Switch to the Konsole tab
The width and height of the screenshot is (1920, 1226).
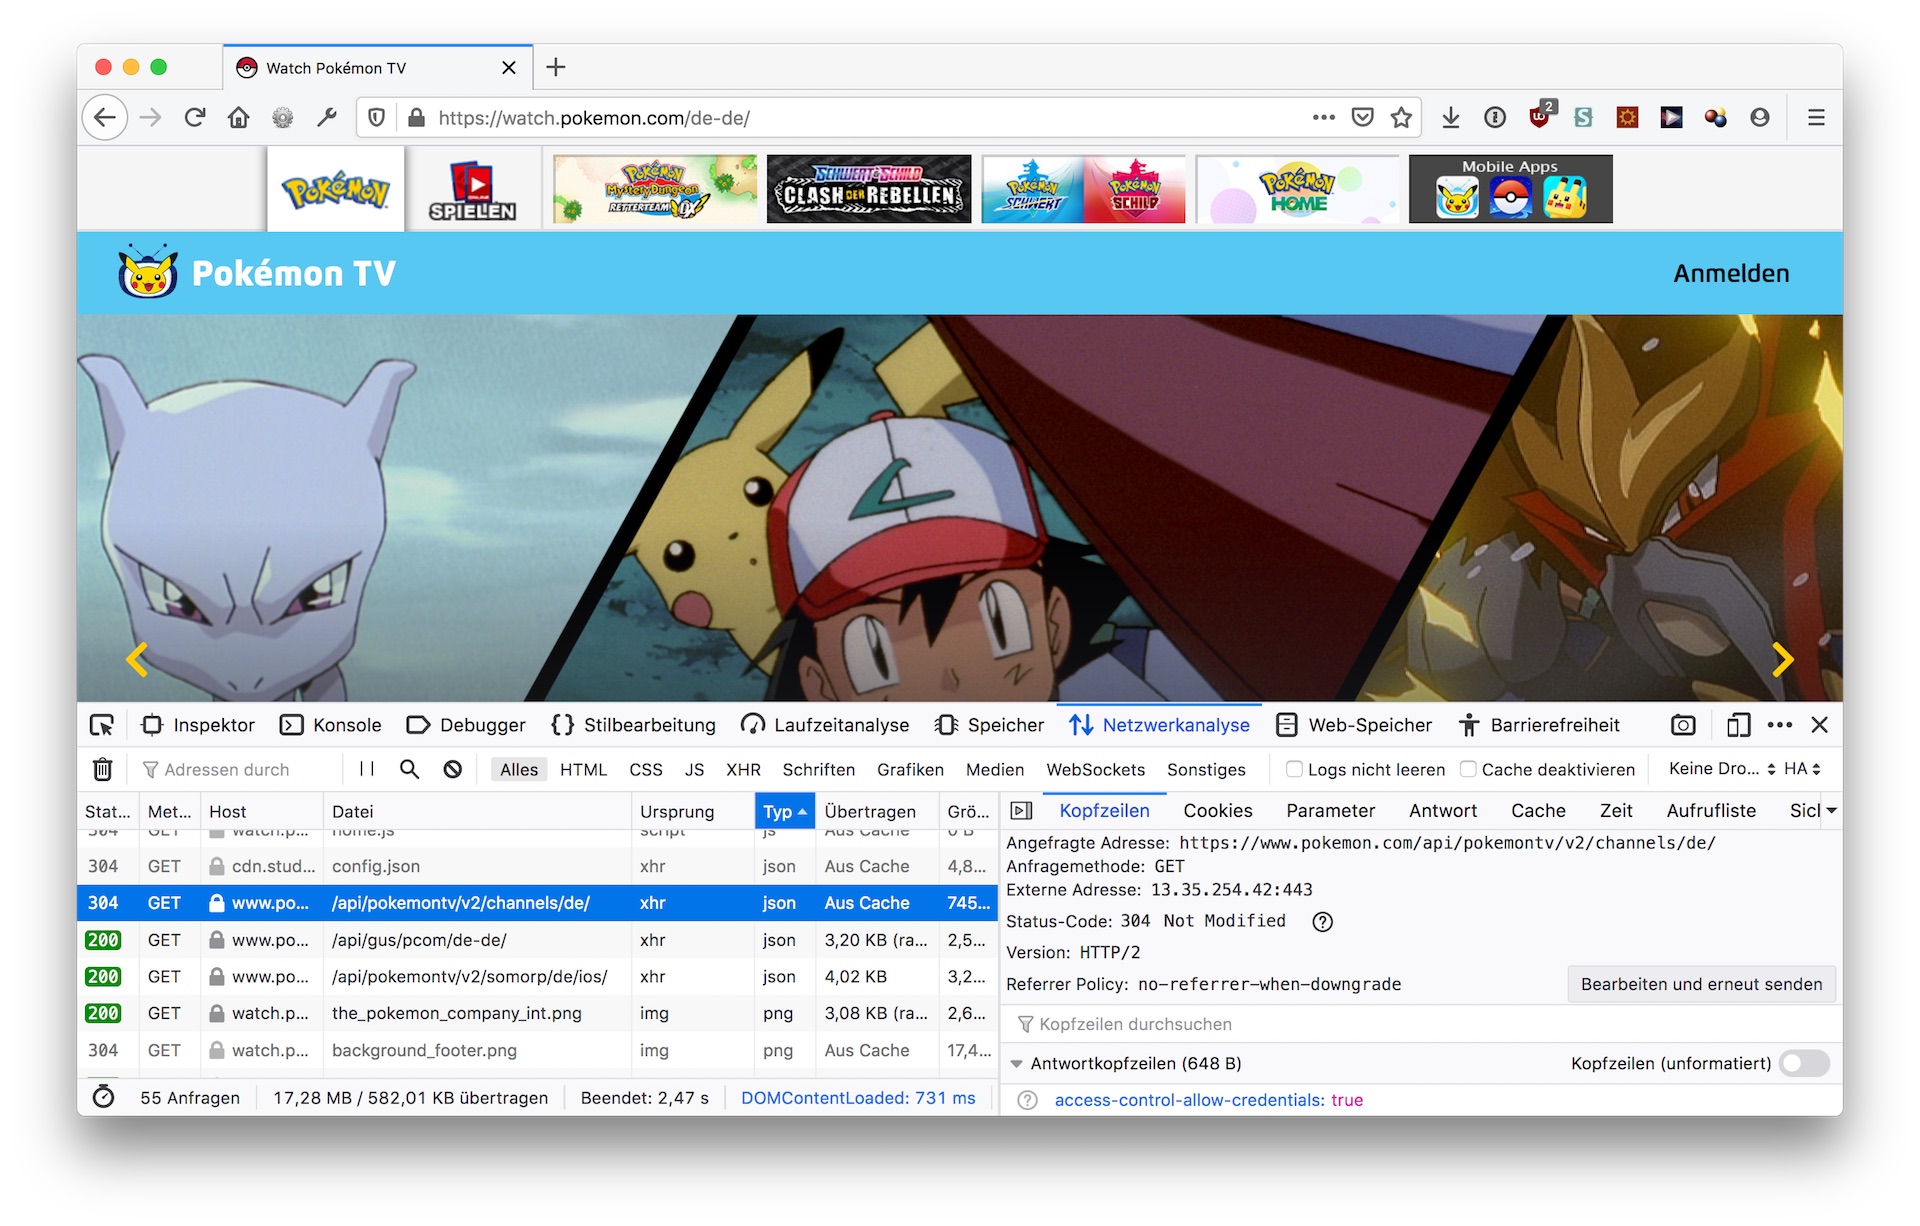coord(331,725)
